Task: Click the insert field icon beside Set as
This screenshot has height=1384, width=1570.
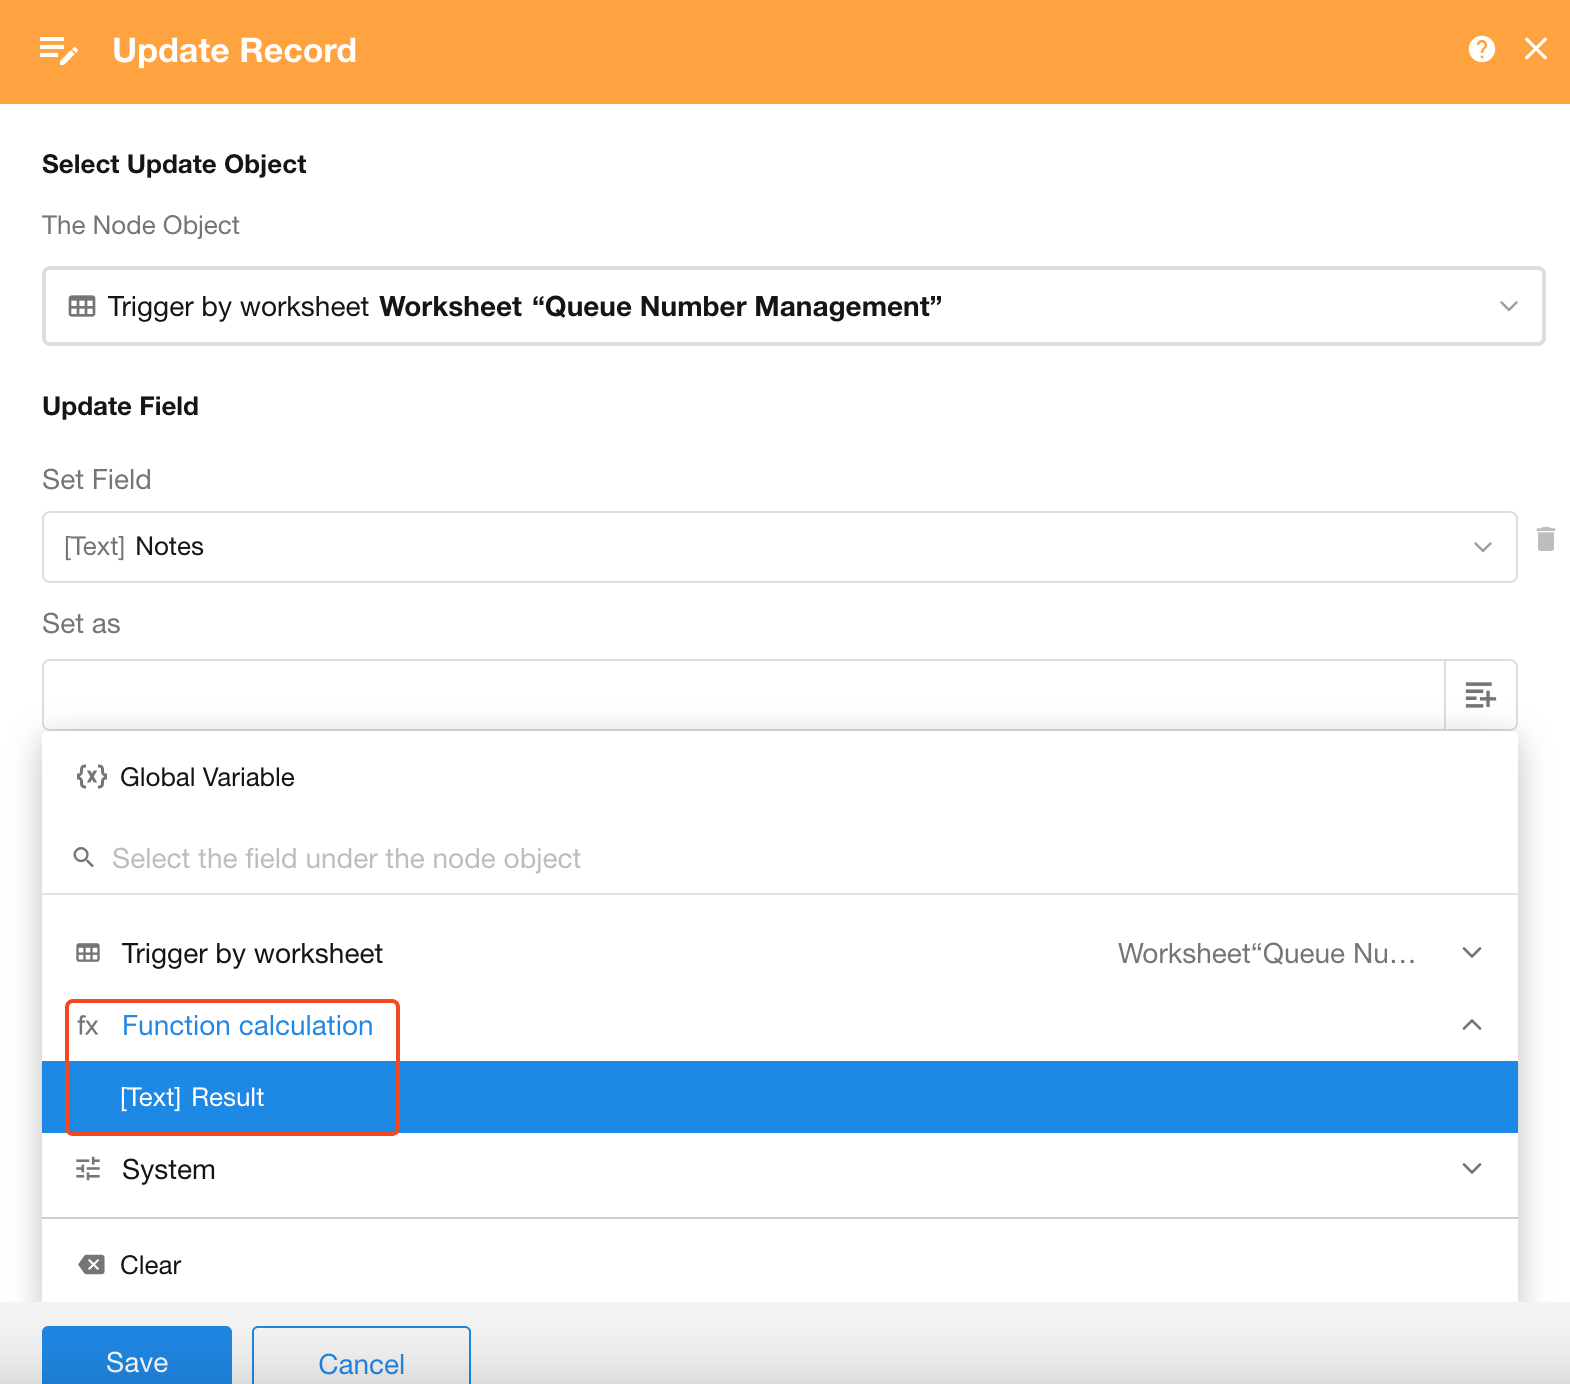Action: (x=1480, y=695)
